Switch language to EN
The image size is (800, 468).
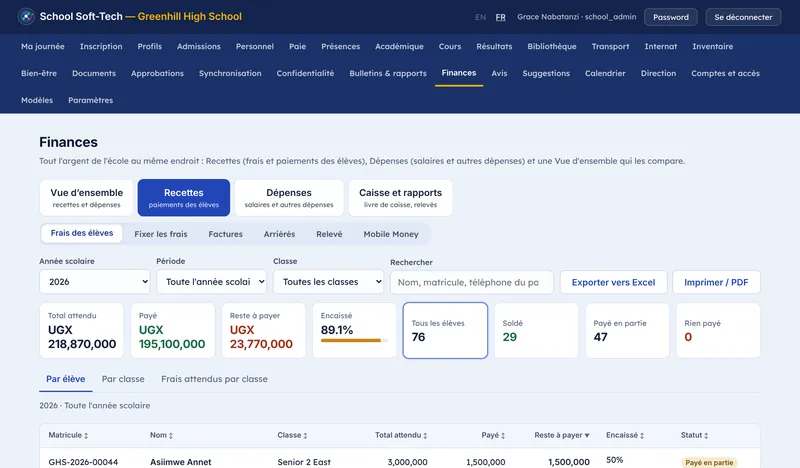(x=480, y=17)
